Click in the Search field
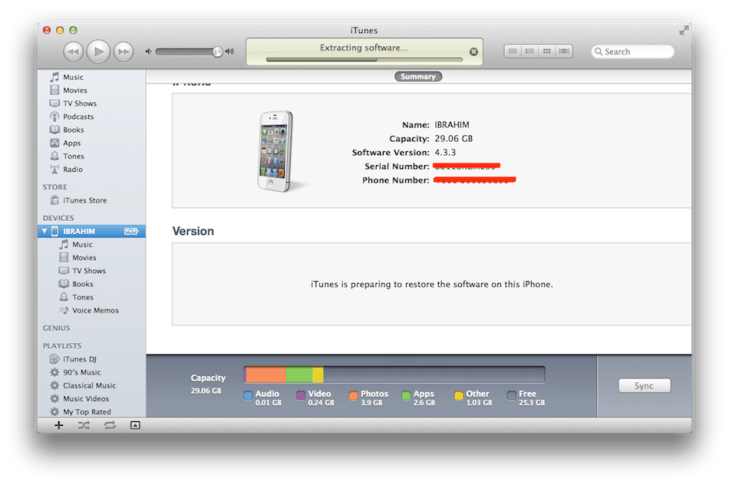This screenshot has height=485, width=729. [636, 51]
